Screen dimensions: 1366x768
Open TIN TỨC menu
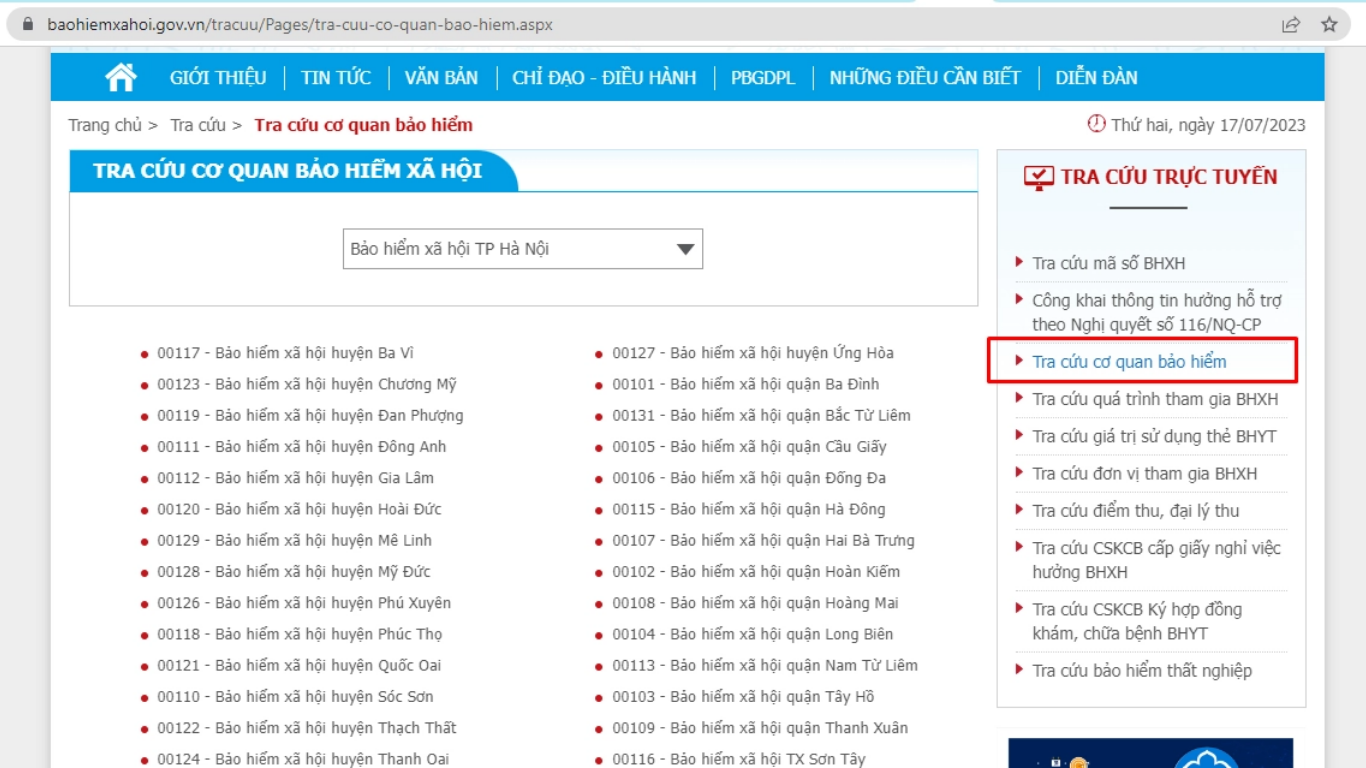point(336,76)
